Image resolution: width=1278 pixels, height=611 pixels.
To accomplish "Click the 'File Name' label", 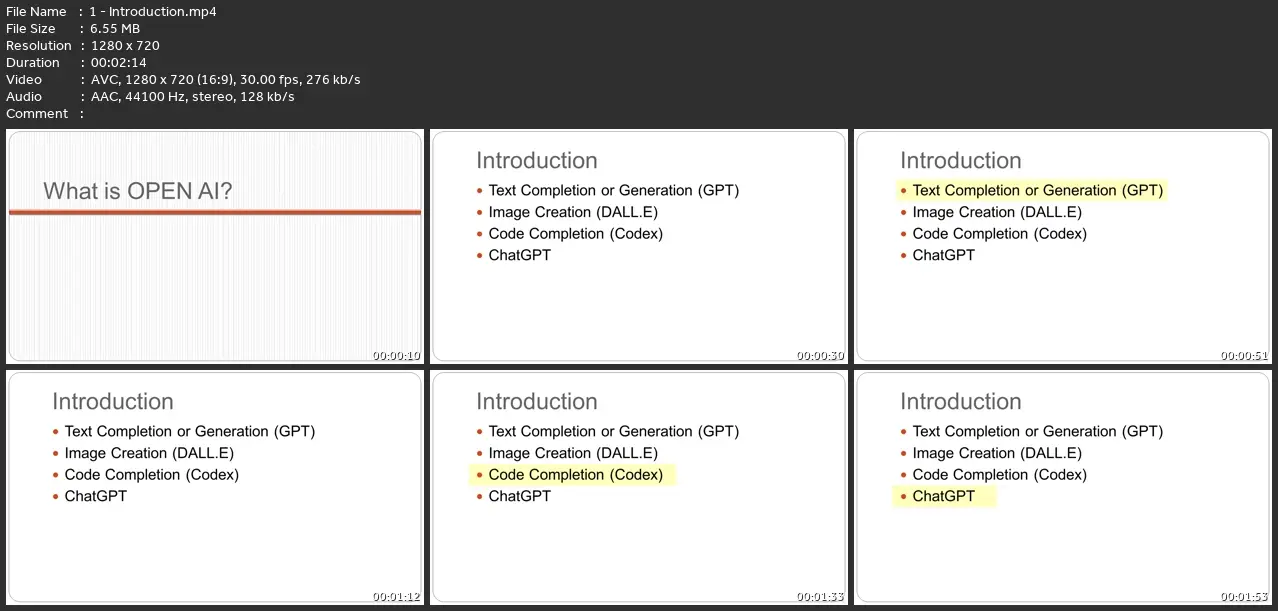I will click(x=36, y=12).
